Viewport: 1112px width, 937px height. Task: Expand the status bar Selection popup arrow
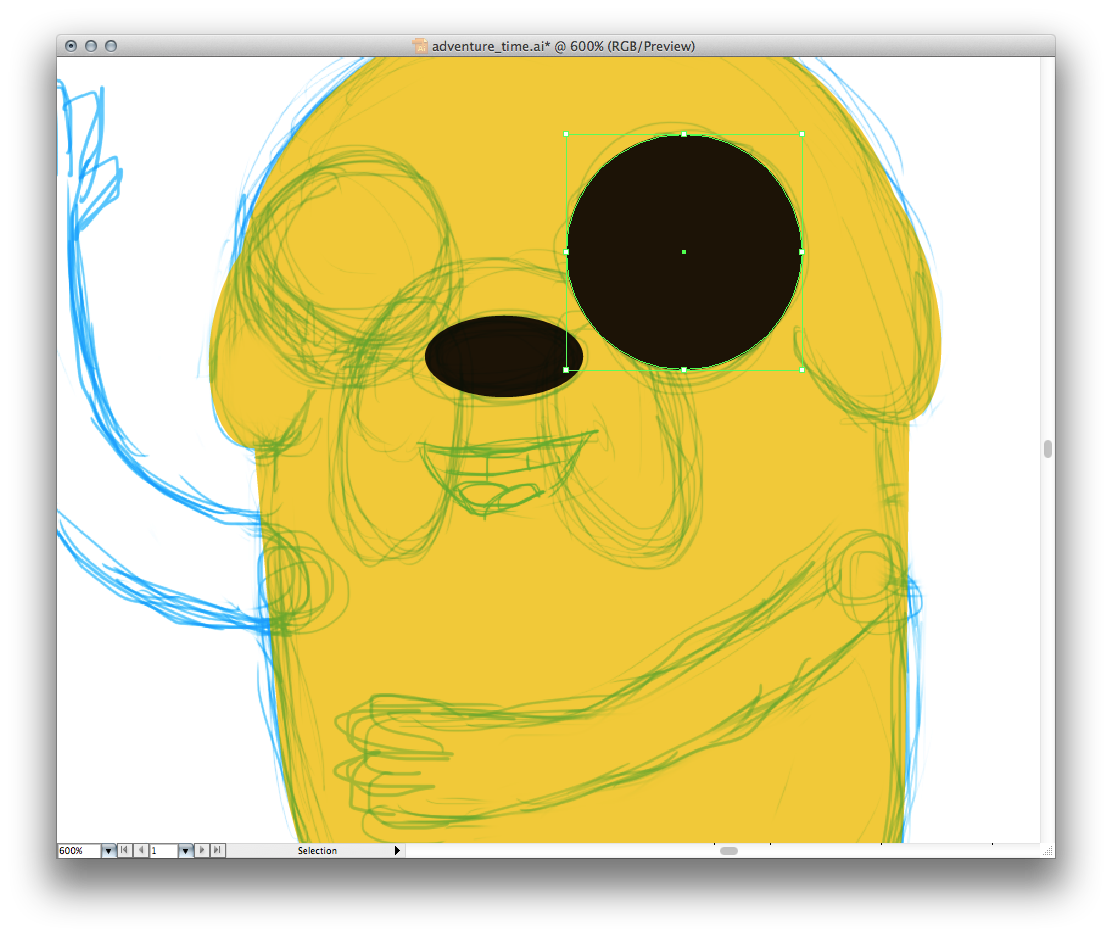(397, 851)
